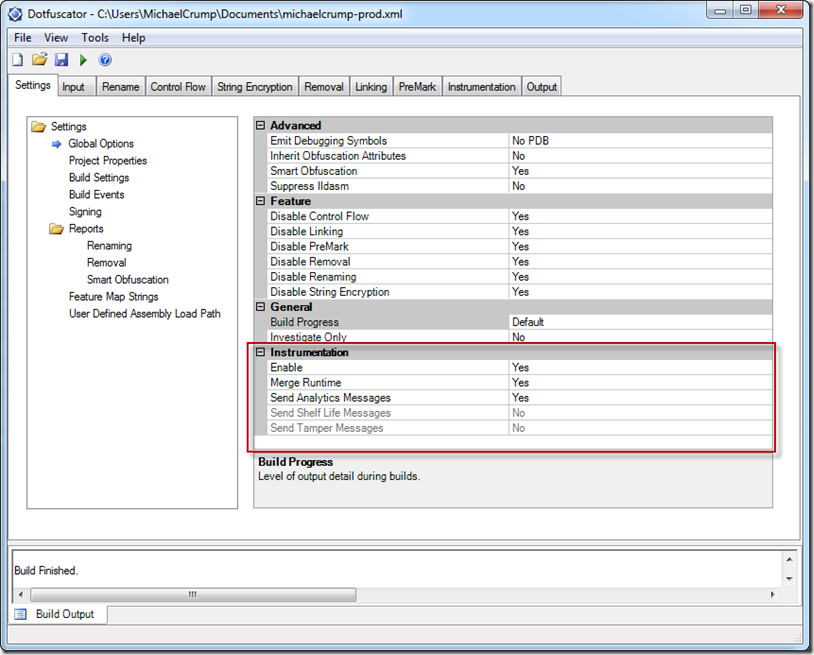Open the Help menu
Image resolution: width=814 pixels, height=655 pixels.
133,38
